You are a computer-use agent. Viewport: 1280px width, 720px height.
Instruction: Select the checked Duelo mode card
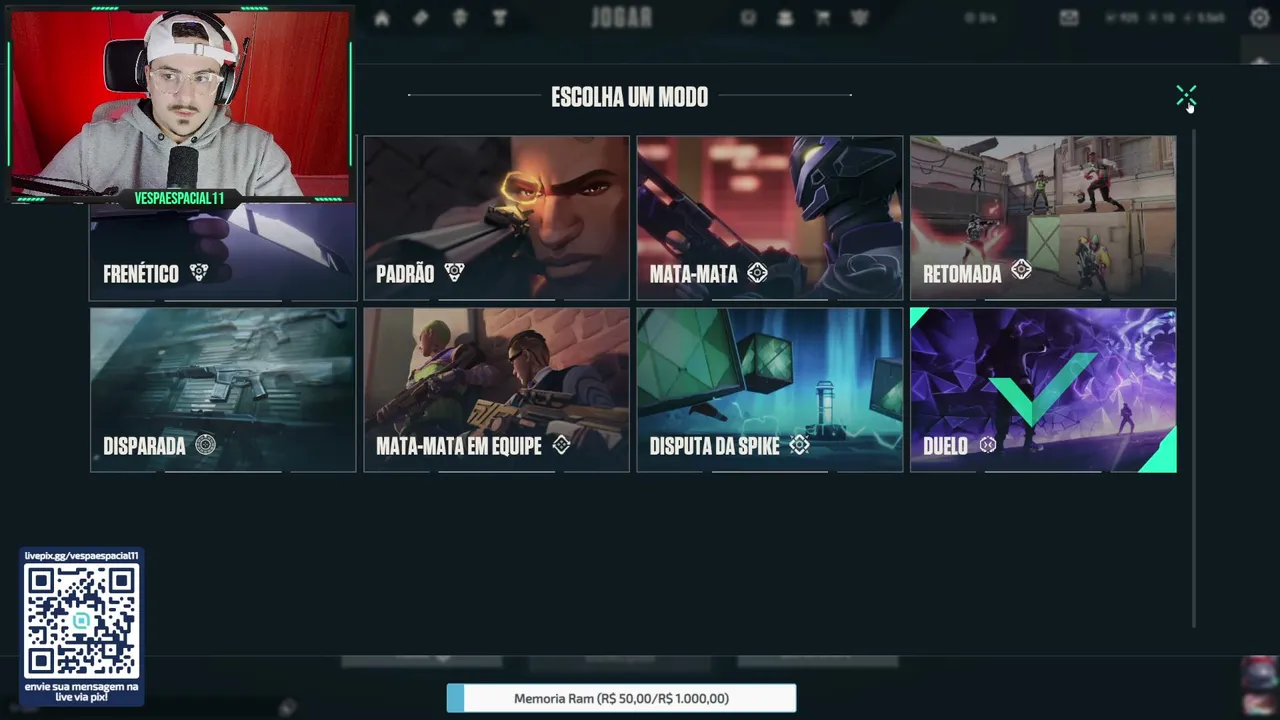click(x=1043, y=390)
